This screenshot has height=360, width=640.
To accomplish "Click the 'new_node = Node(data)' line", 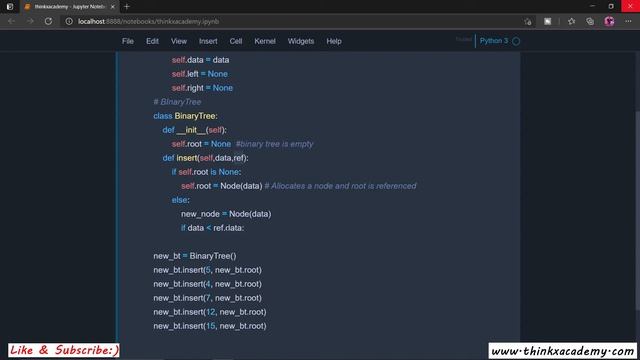I will pos(226,214).
